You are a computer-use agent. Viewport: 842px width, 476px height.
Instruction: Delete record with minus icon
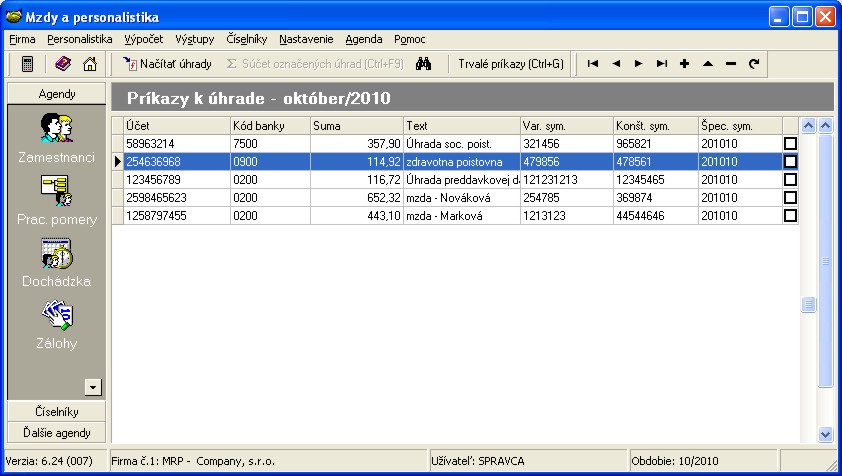(x=730, y=64)
